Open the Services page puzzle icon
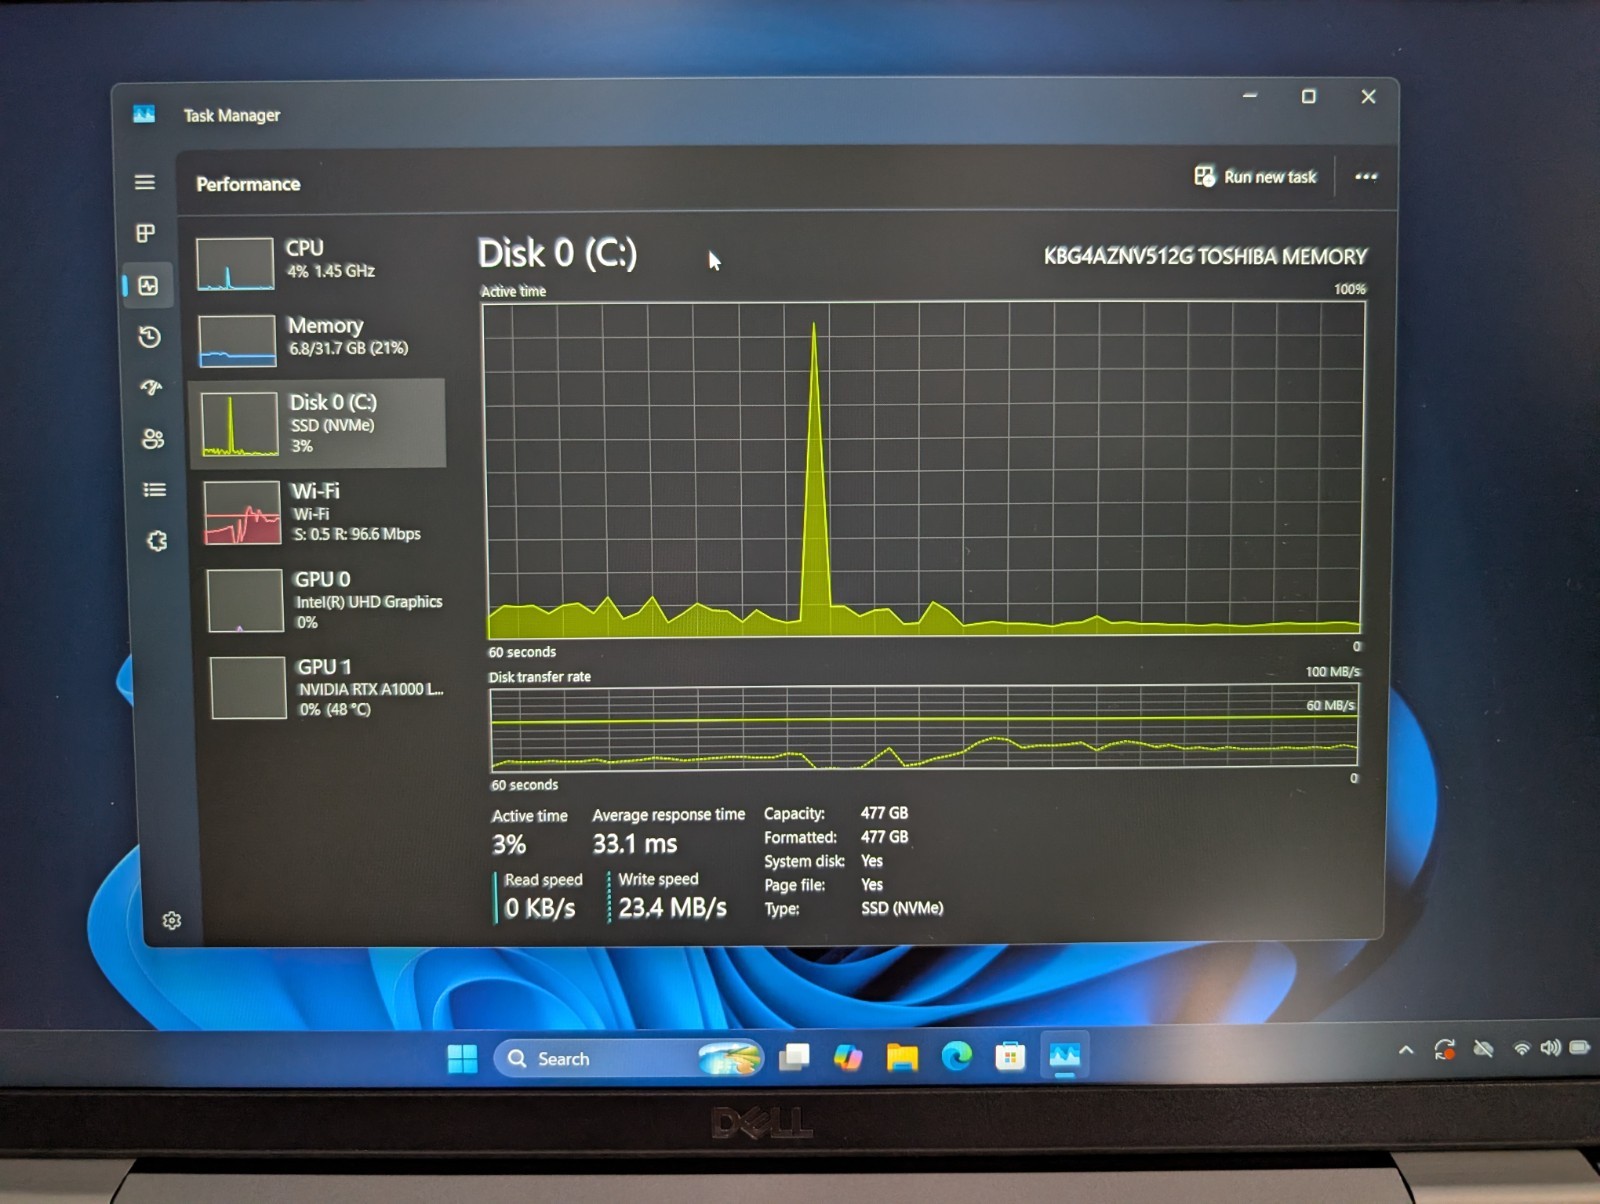This screenshot has height=1204, width=1600. coord(157,541)
